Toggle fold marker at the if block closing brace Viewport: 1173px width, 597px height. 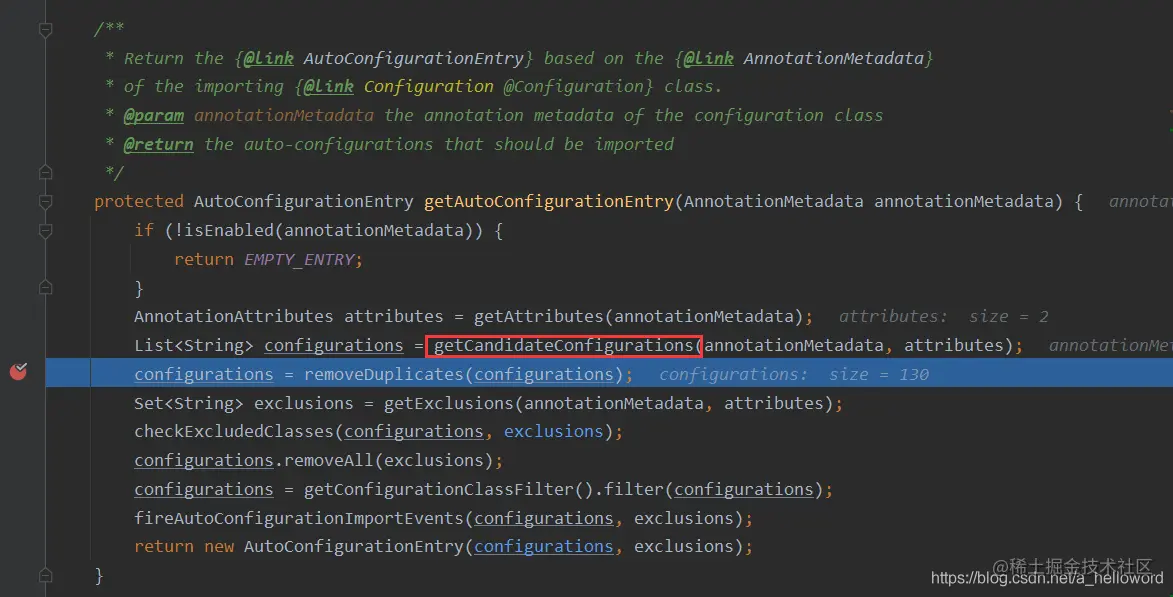46,288
